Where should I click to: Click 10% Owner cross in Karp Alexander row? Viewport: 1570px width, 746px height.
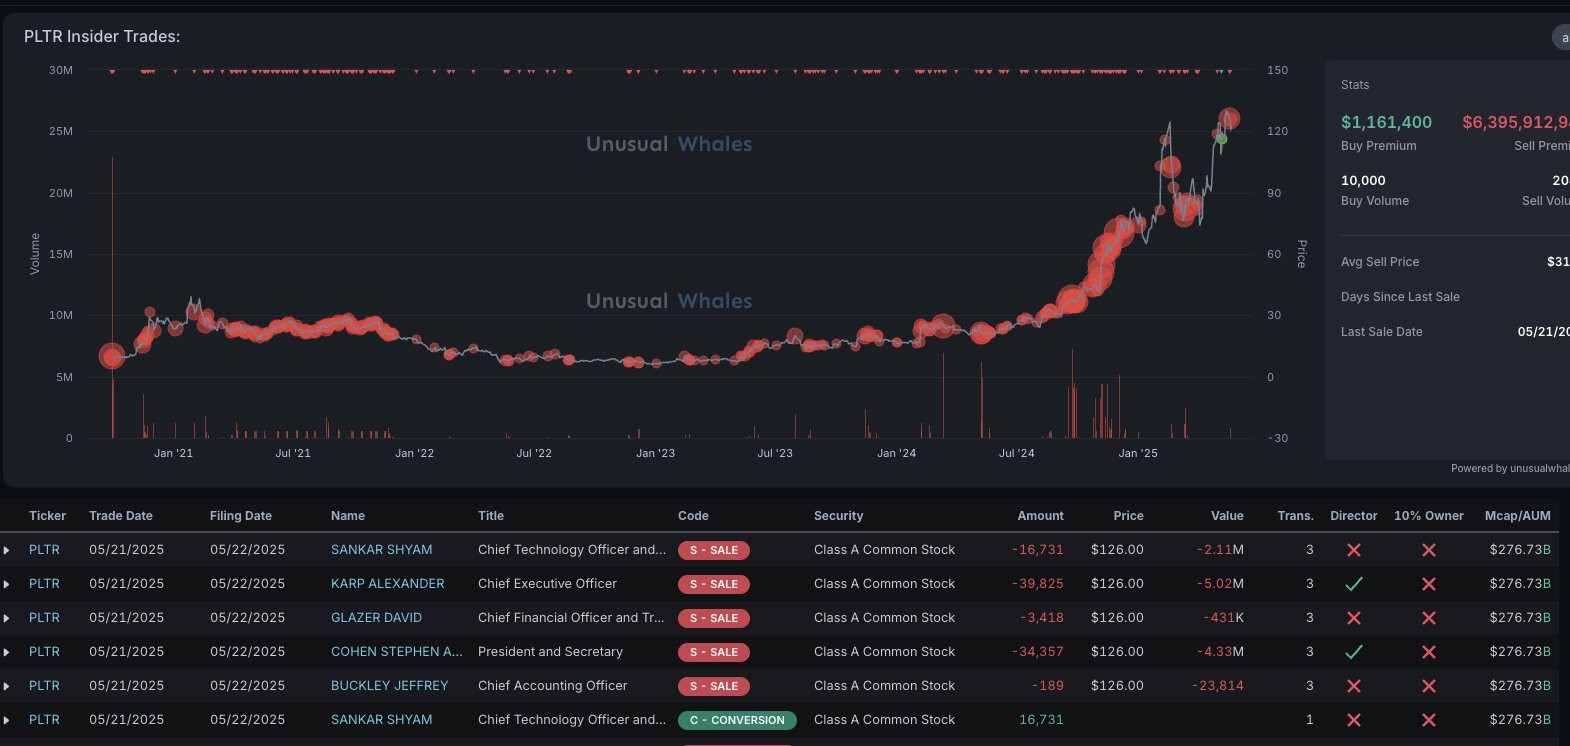(x=1429, y=584)
